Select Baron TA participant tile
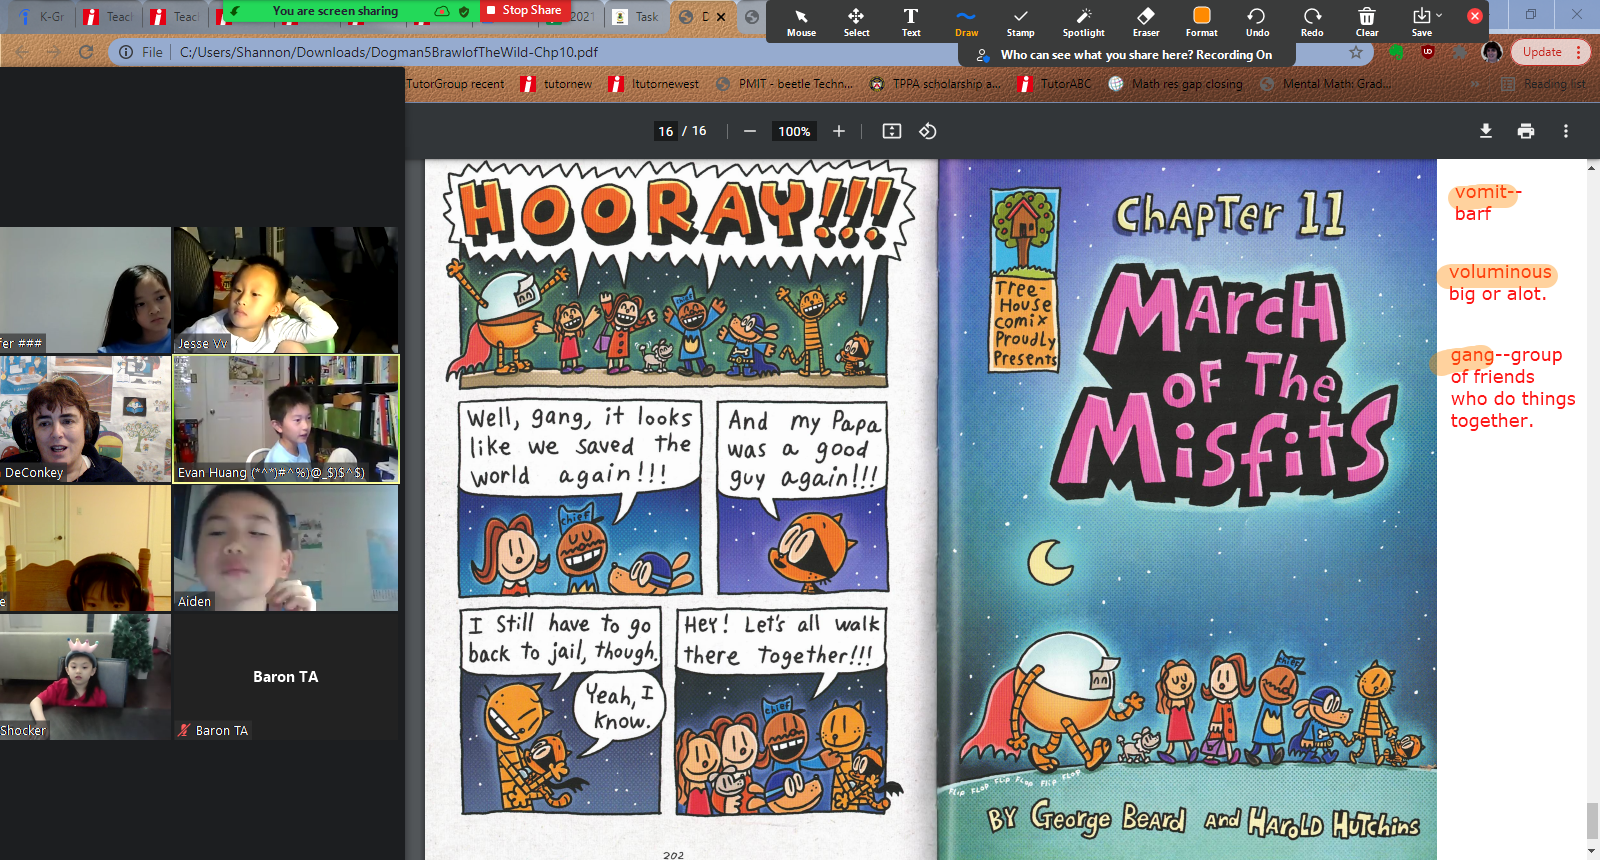 point(286,677)
